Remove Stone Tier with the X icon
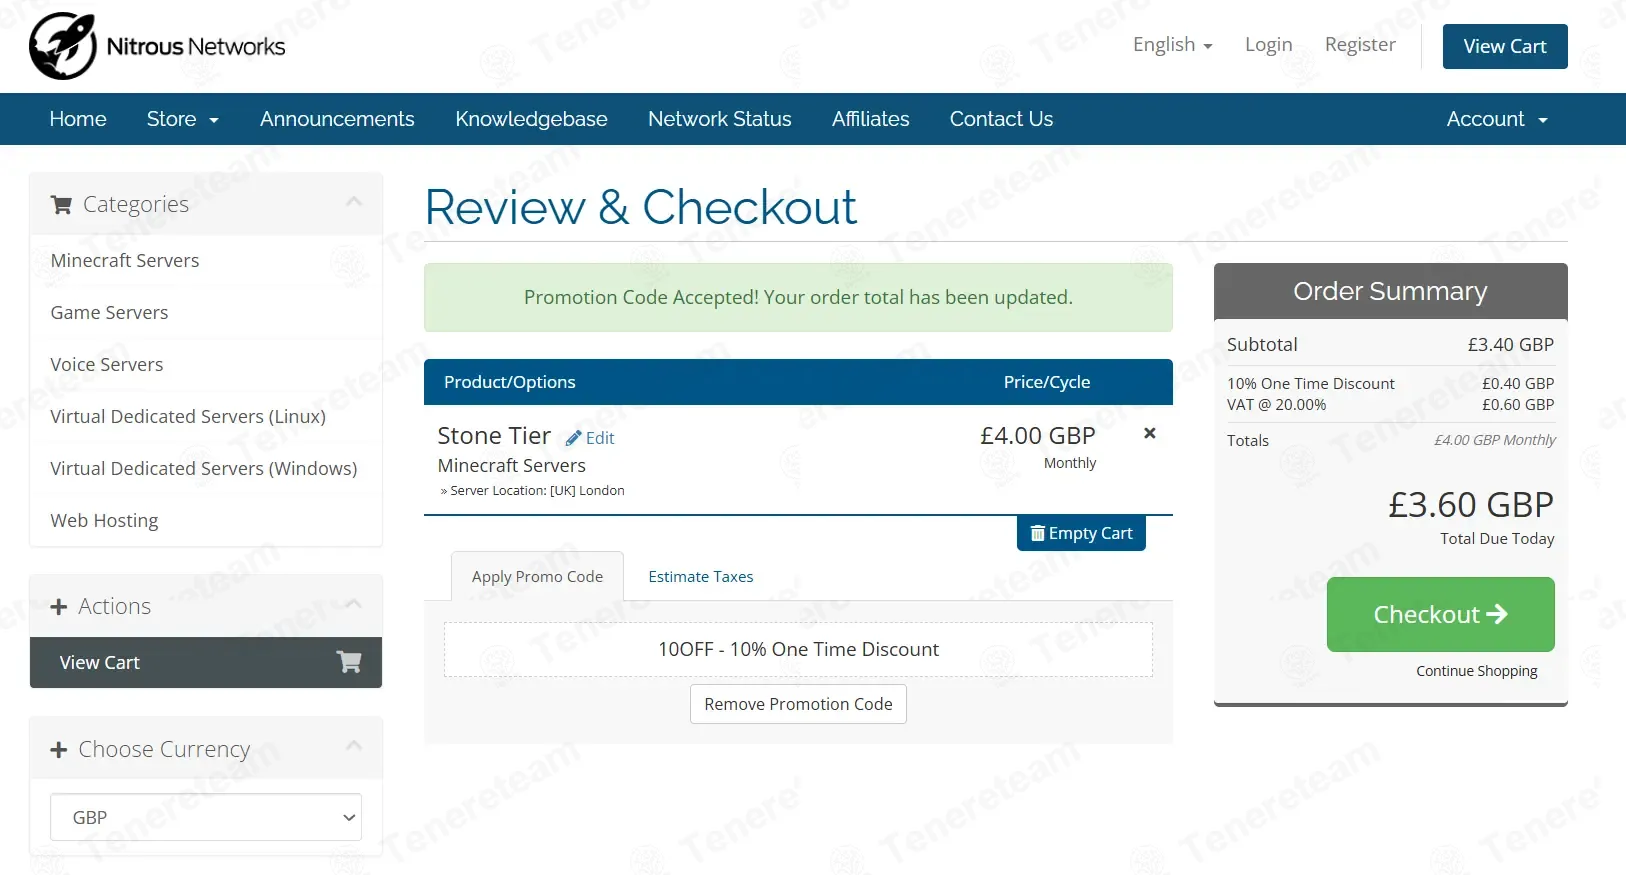Viewport: 1626px width, 875px height. click(x=1150, y=433)
